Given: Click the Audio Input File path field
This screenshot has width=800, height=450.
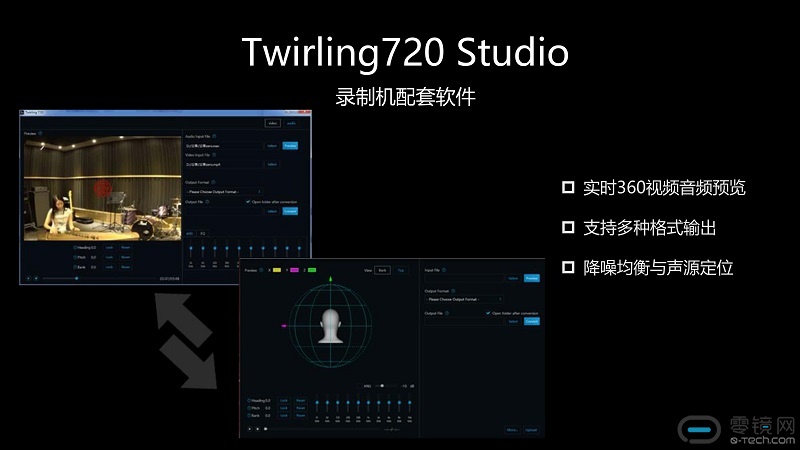Looking at the screenshot, I should coord(224,146).
